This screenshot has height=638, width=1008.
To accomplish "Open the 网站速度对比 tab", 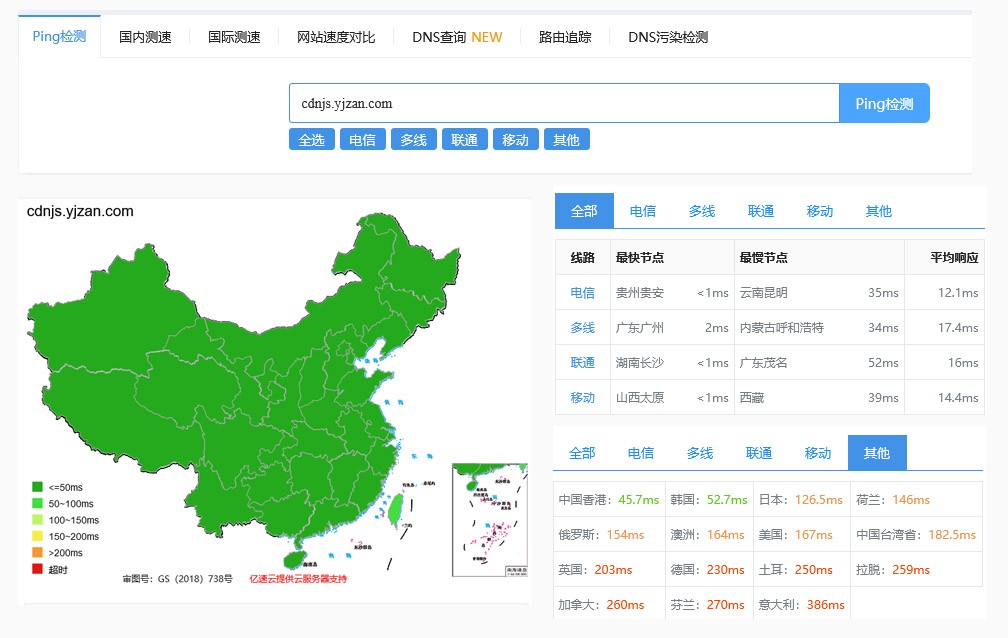I will coord(336,37).
